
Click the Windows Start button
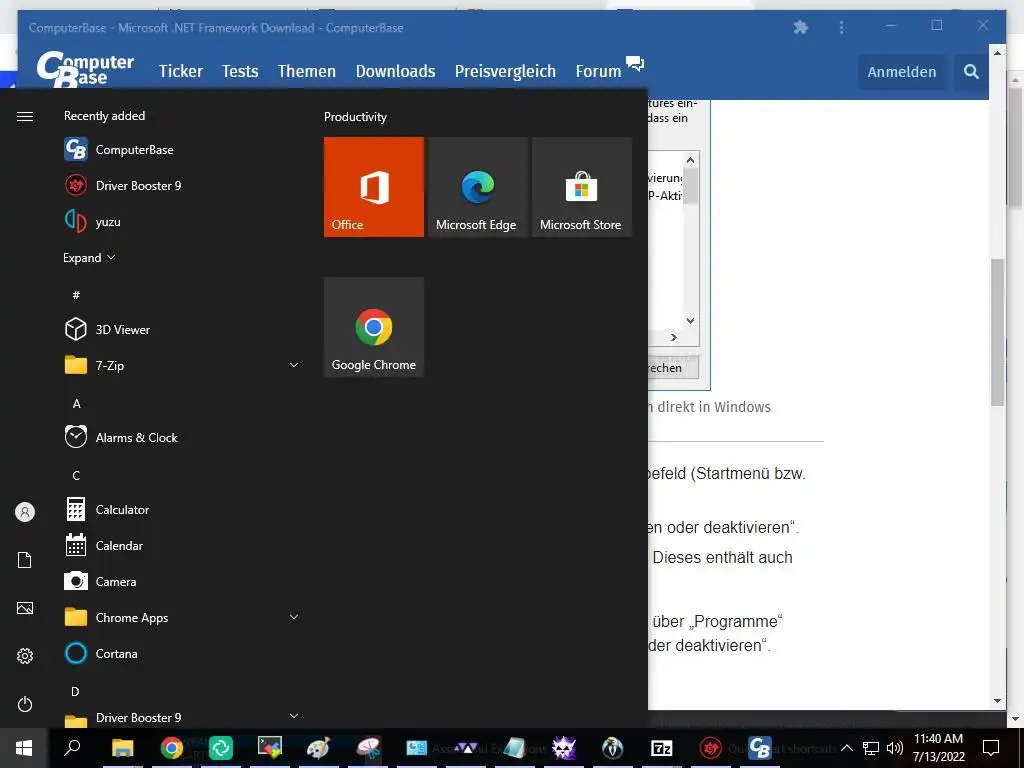(24, 748)
